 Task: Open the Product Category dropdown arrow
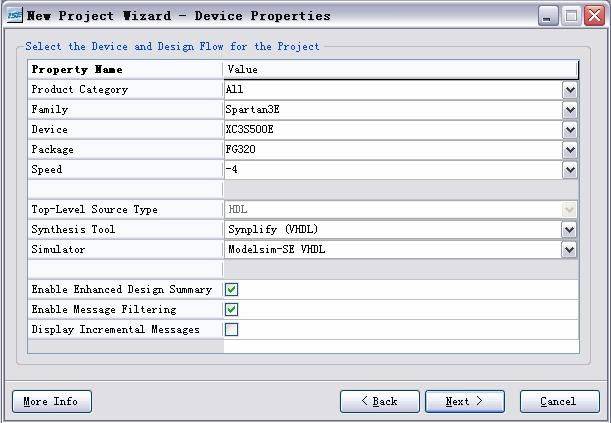pos(570,90)
